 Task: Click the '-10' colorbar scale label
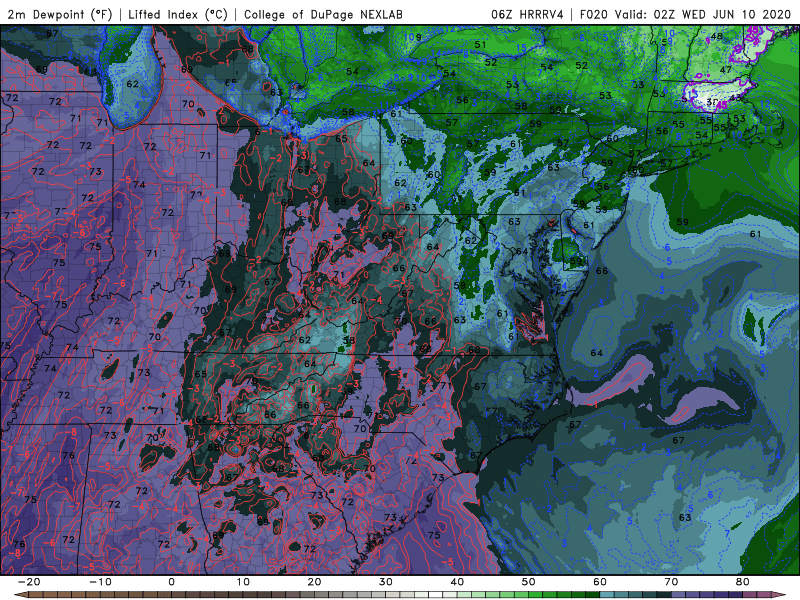click(x=100, y=582)
